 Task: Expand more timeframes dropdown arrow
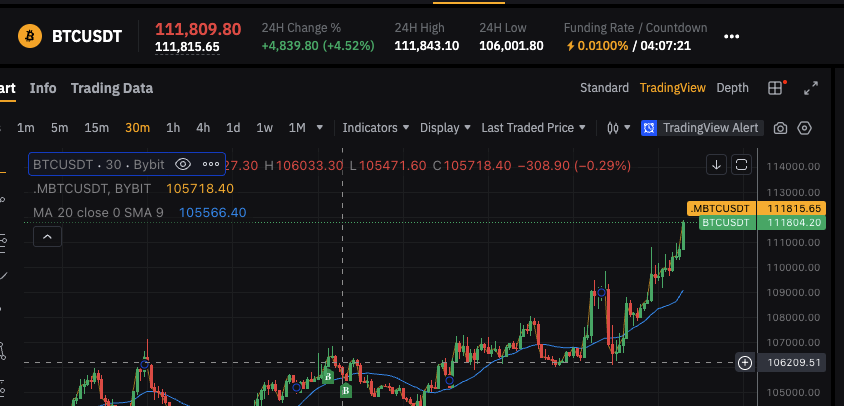320,128
